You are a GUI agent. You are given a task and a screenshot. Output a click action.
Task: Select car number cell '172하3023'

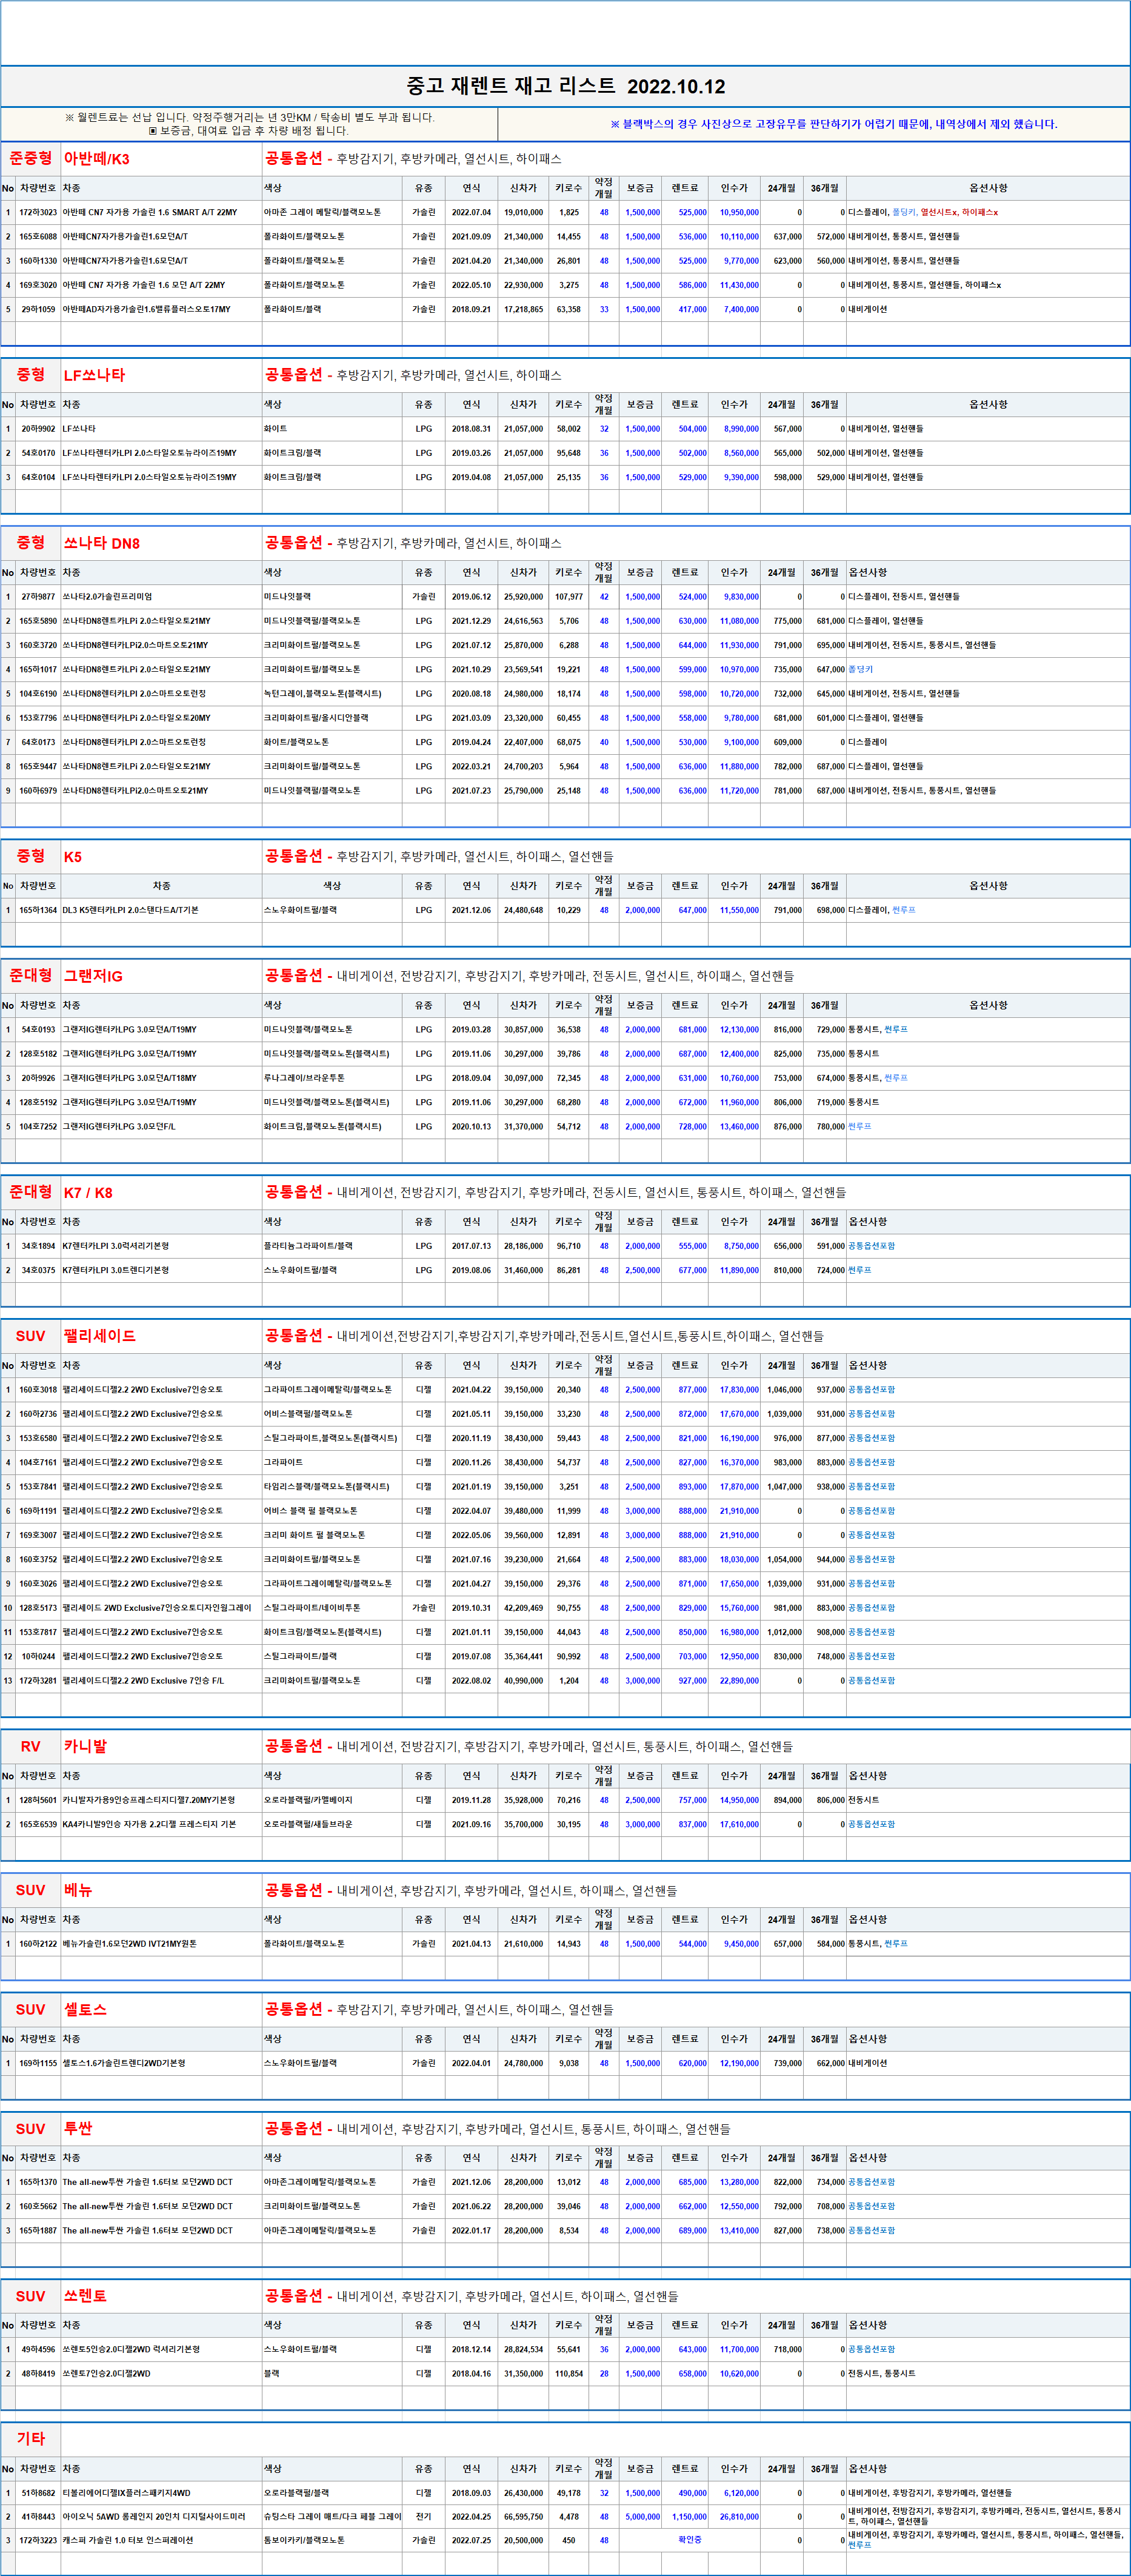point(38,213)
